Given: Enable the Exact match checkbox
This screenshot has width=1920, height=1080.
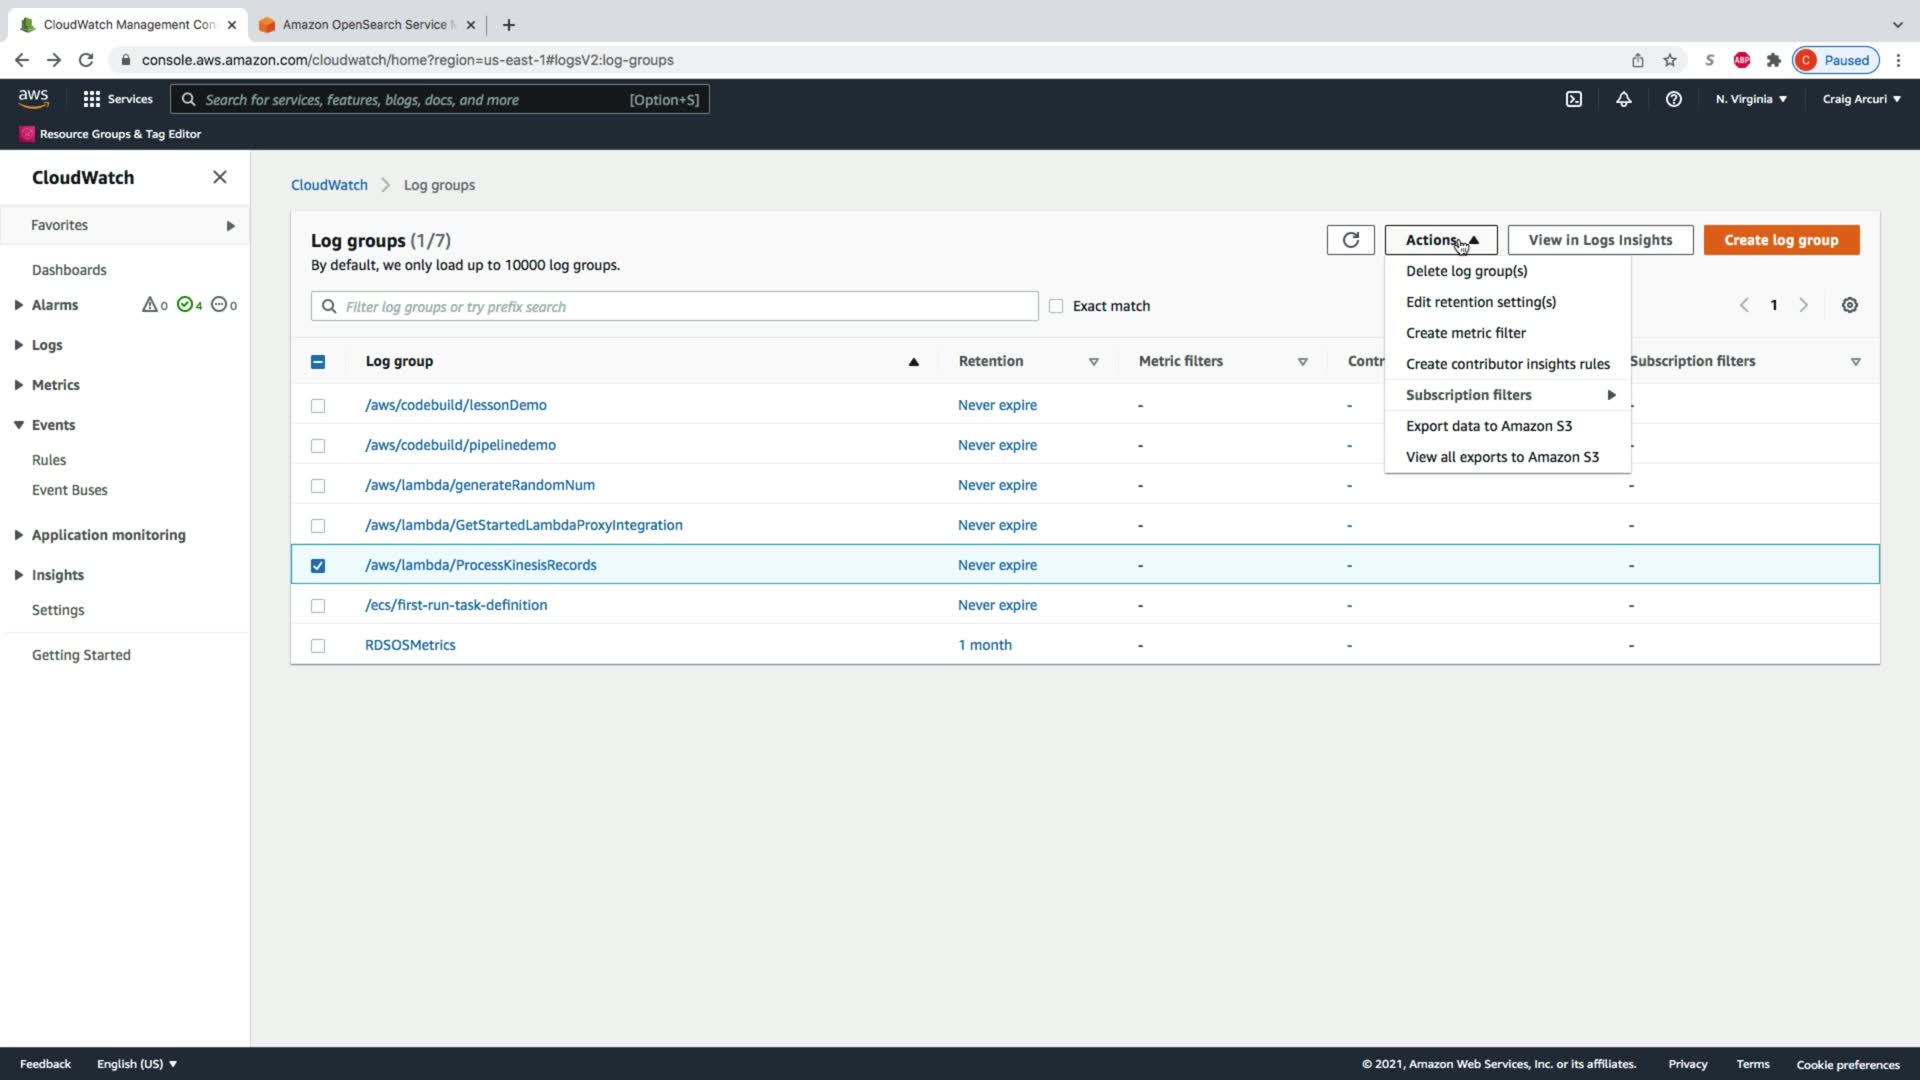Looking at the screenshot, I should pos(1056,306).
